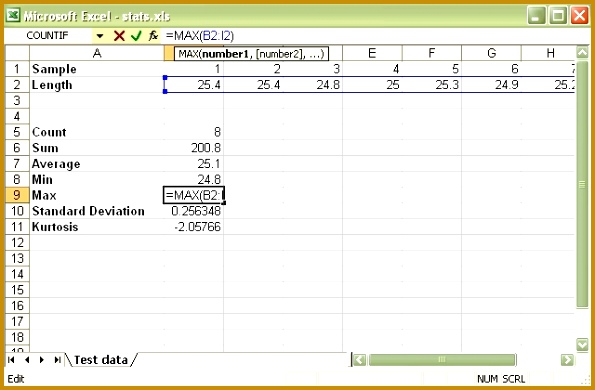Click the Standard Deviation label cell

click(x=97, y=211)
